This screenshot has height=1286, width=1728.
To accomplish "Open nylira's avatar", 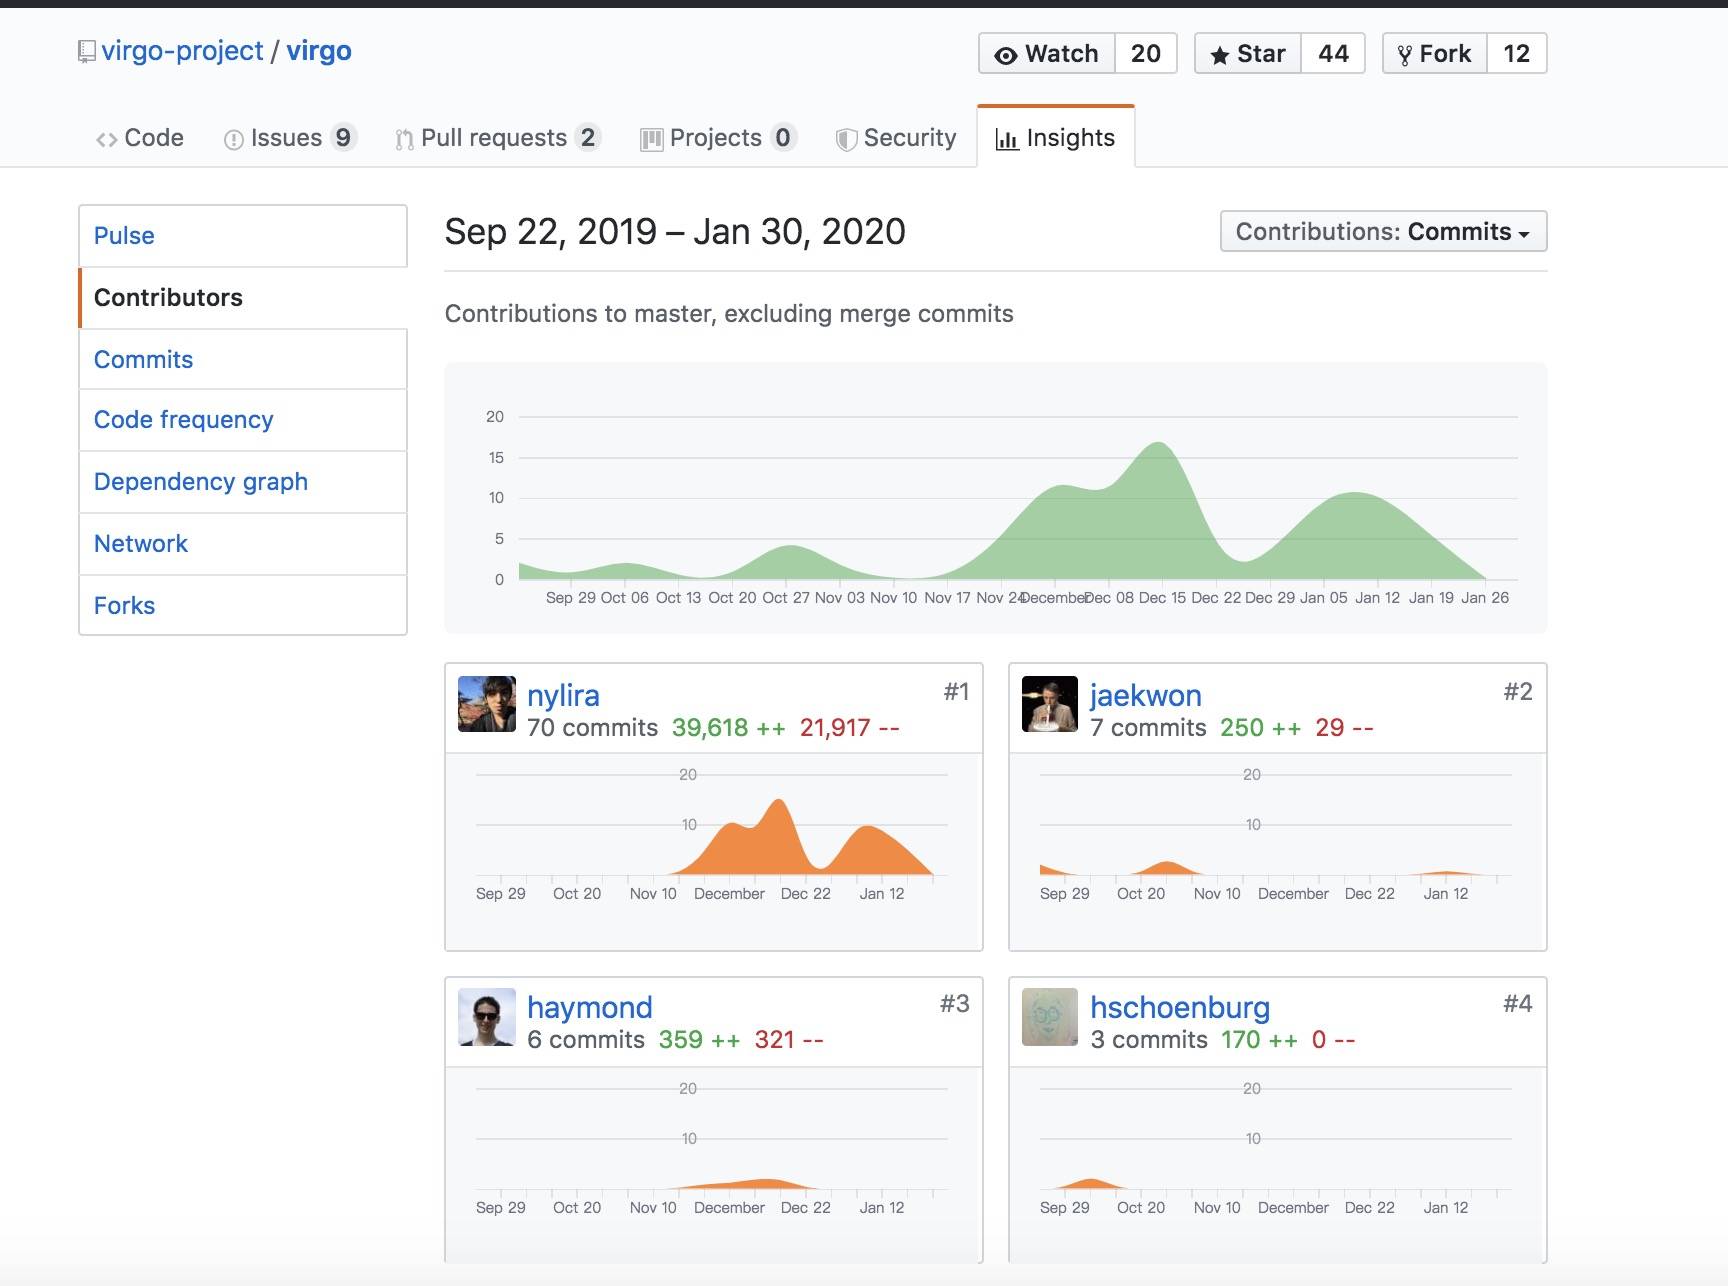I will click(x=487, y=704).
